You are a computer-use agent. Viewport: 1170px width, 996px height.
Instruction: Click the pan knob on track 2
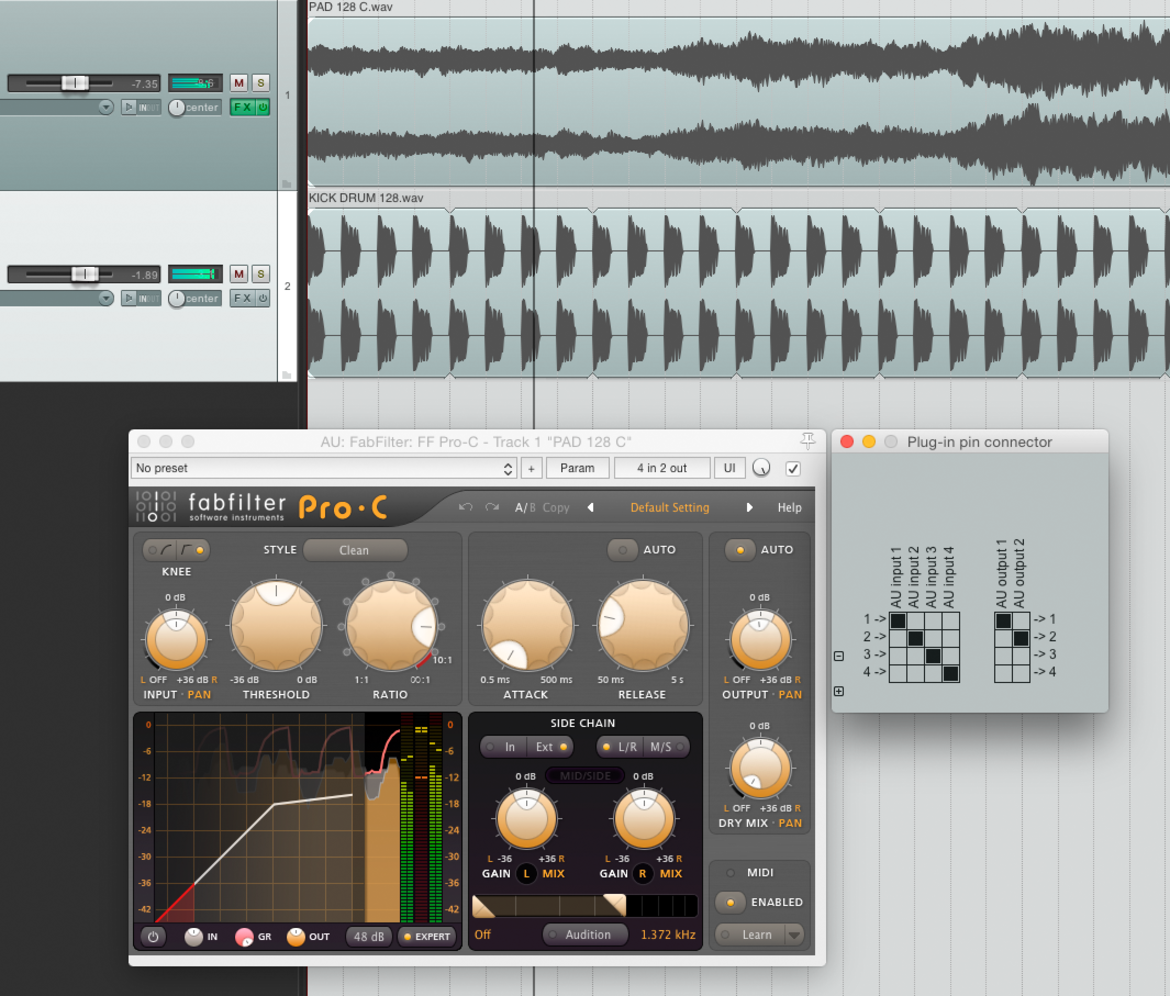177,298
